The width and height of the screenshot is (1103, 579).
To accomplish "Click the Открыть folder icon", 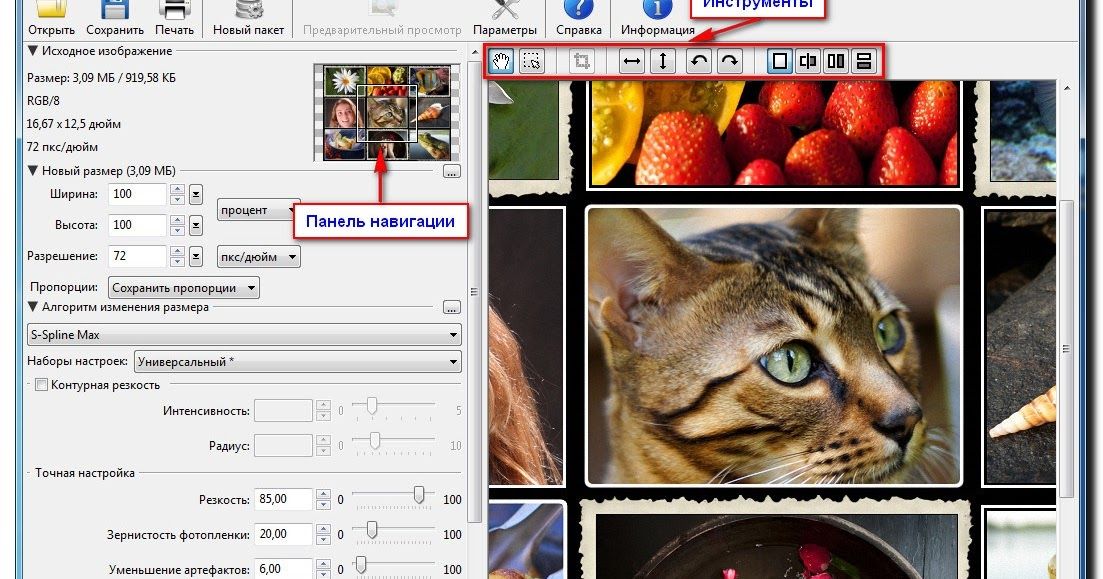I will pyautogui.click(x=51, y=10).
